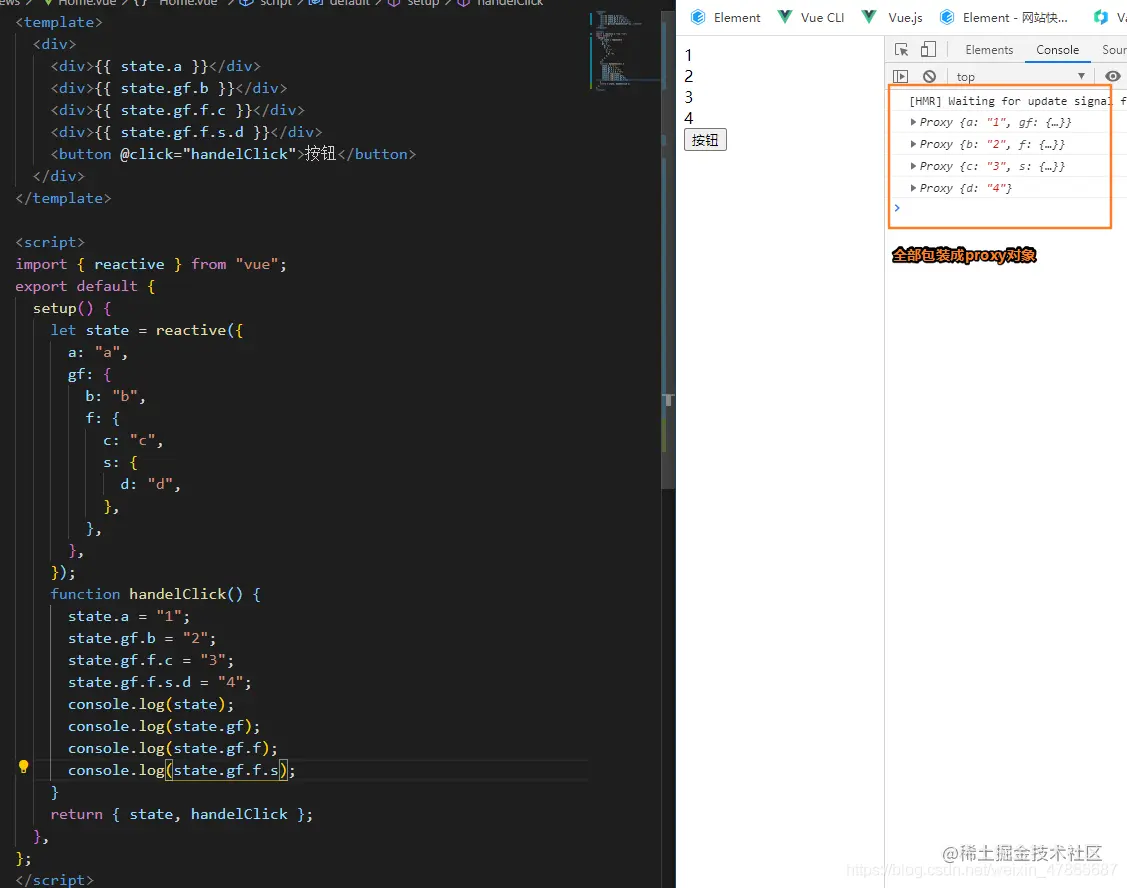Image resolution: width=1127 pixels, height=888 pixels.
Task: Click the inspect element picker icon
Action: click(x=901, y=50)
